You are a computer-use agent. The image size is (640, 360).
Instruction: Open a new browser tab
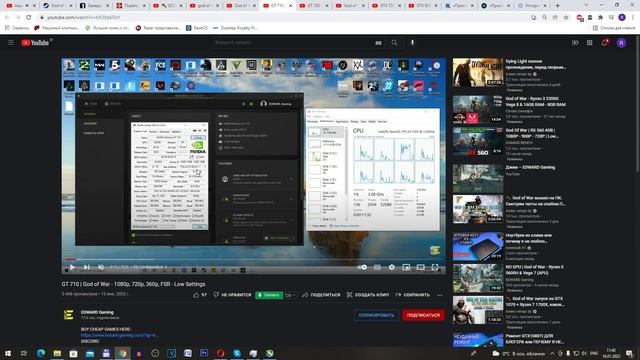pos(558,6)
